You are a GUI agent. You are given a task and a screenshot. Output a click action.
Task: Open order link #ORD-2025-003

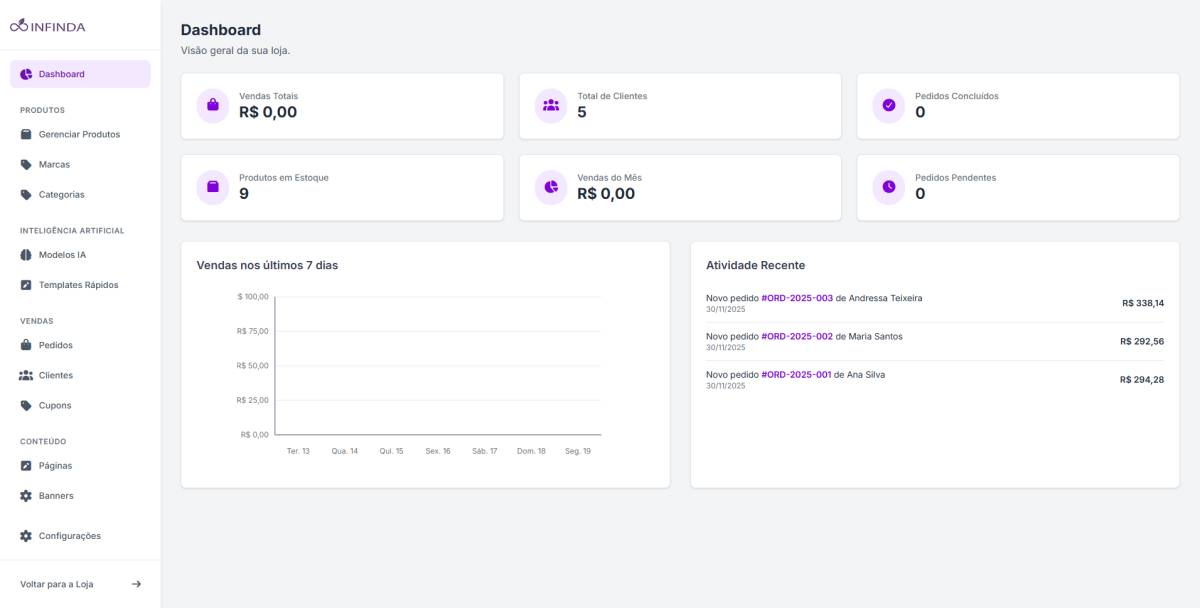pyautogui.click(x=797, y=298)
